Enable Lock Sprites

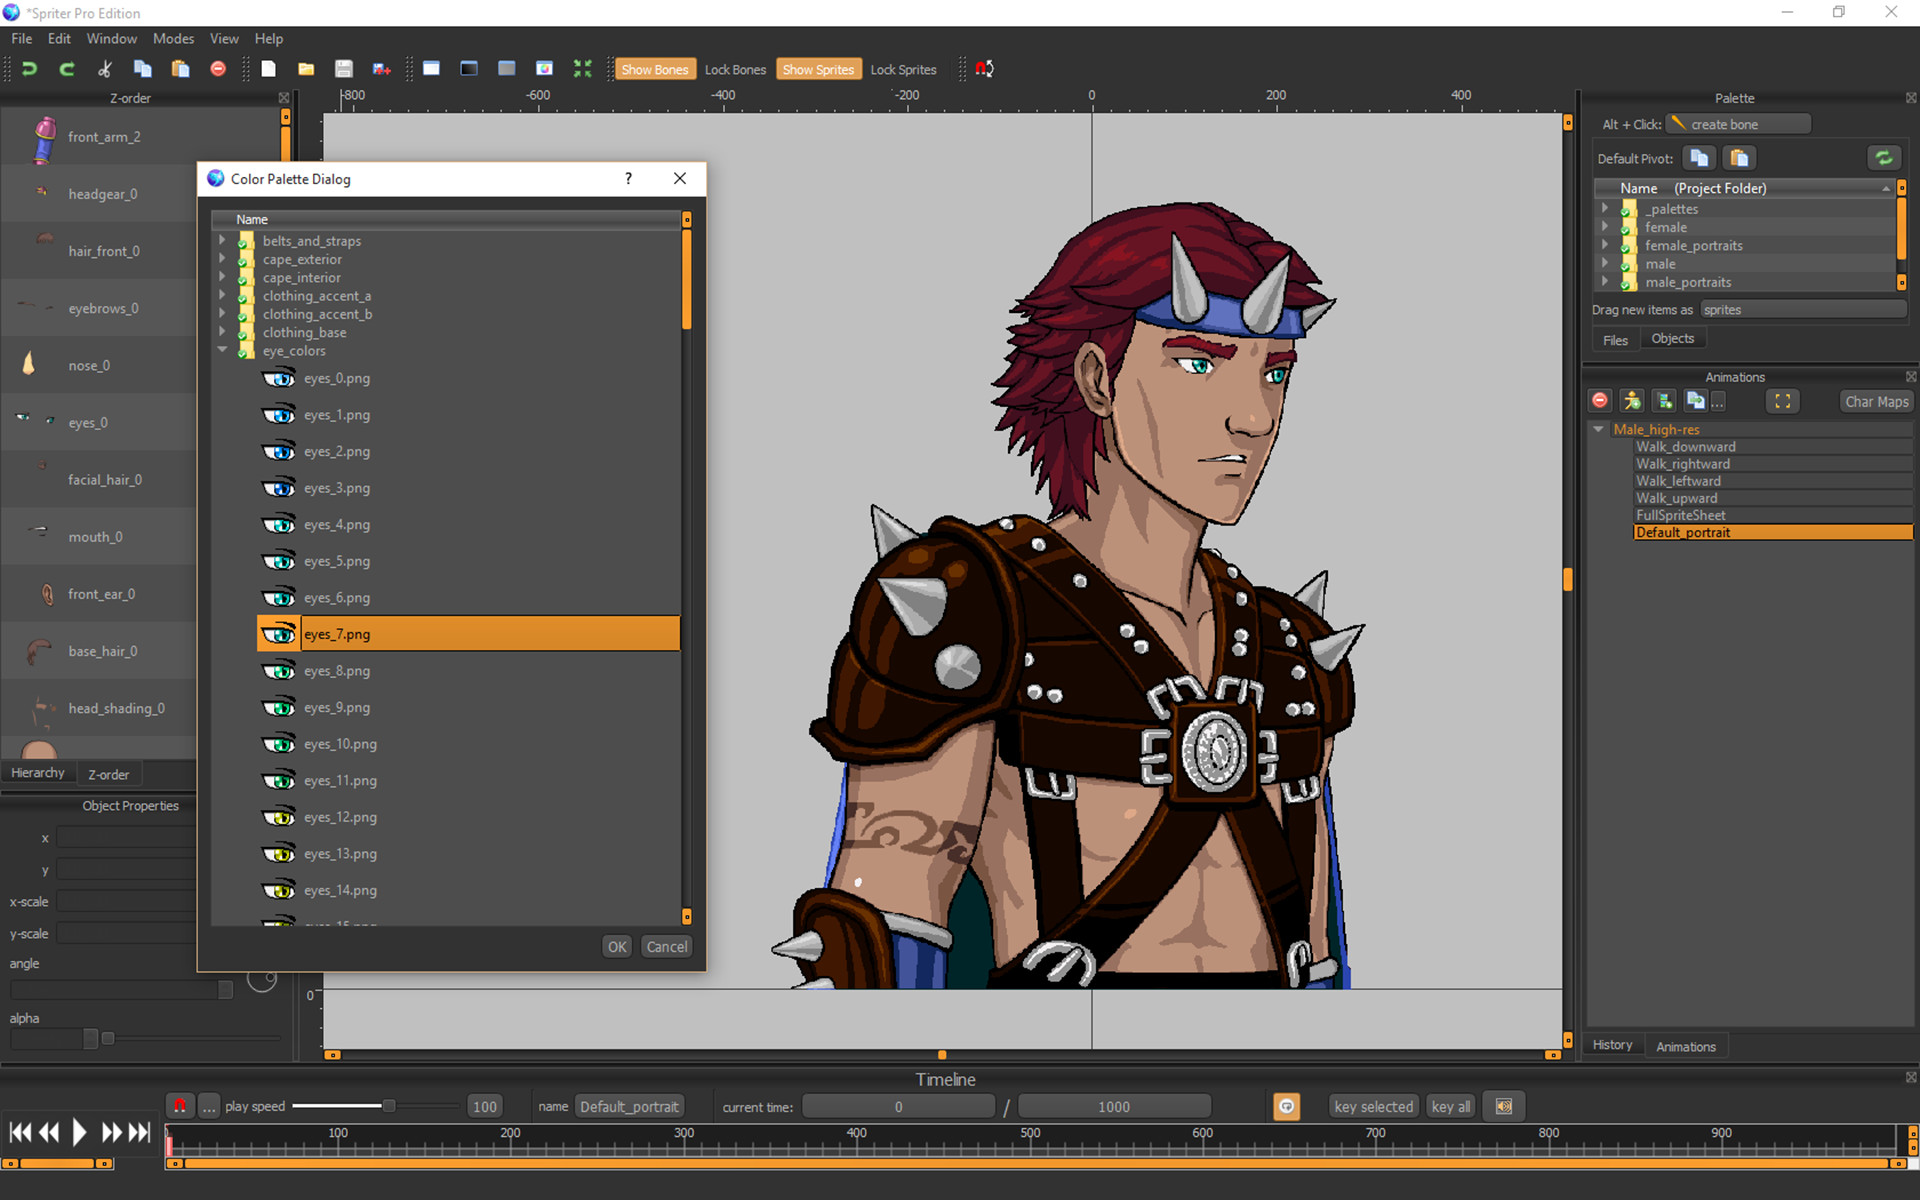pyautogui.click(x=903, y=68)
